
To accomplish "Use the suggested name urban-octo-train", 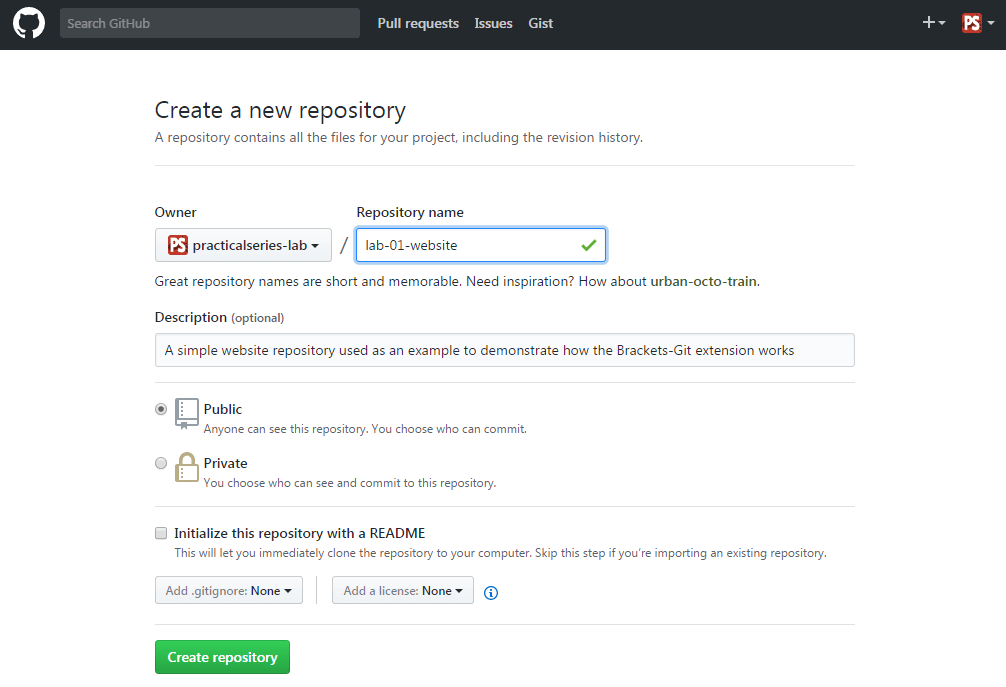I will (704, 281).
